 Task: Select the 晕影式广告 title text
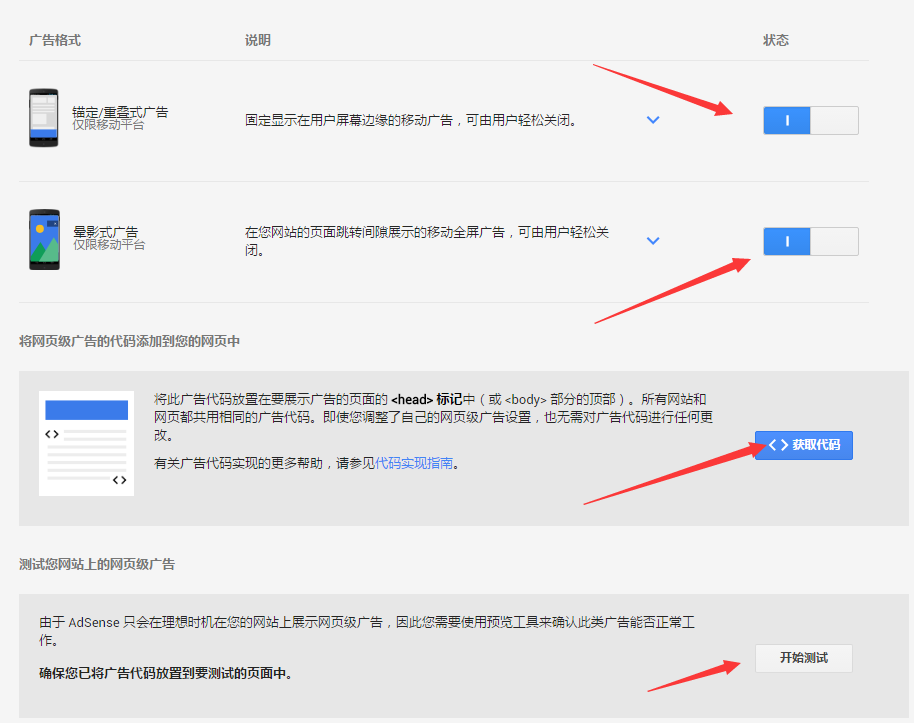[x=105, y=232]
